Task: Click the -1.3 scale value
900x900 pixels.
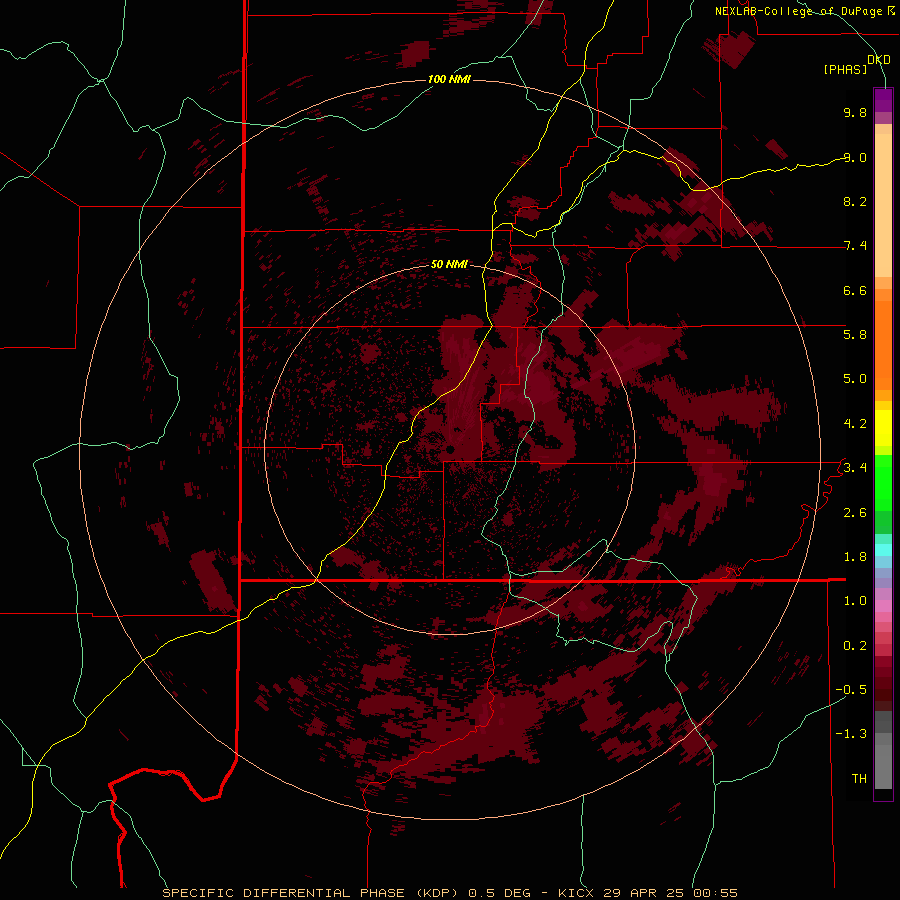Action: point(851,734)
